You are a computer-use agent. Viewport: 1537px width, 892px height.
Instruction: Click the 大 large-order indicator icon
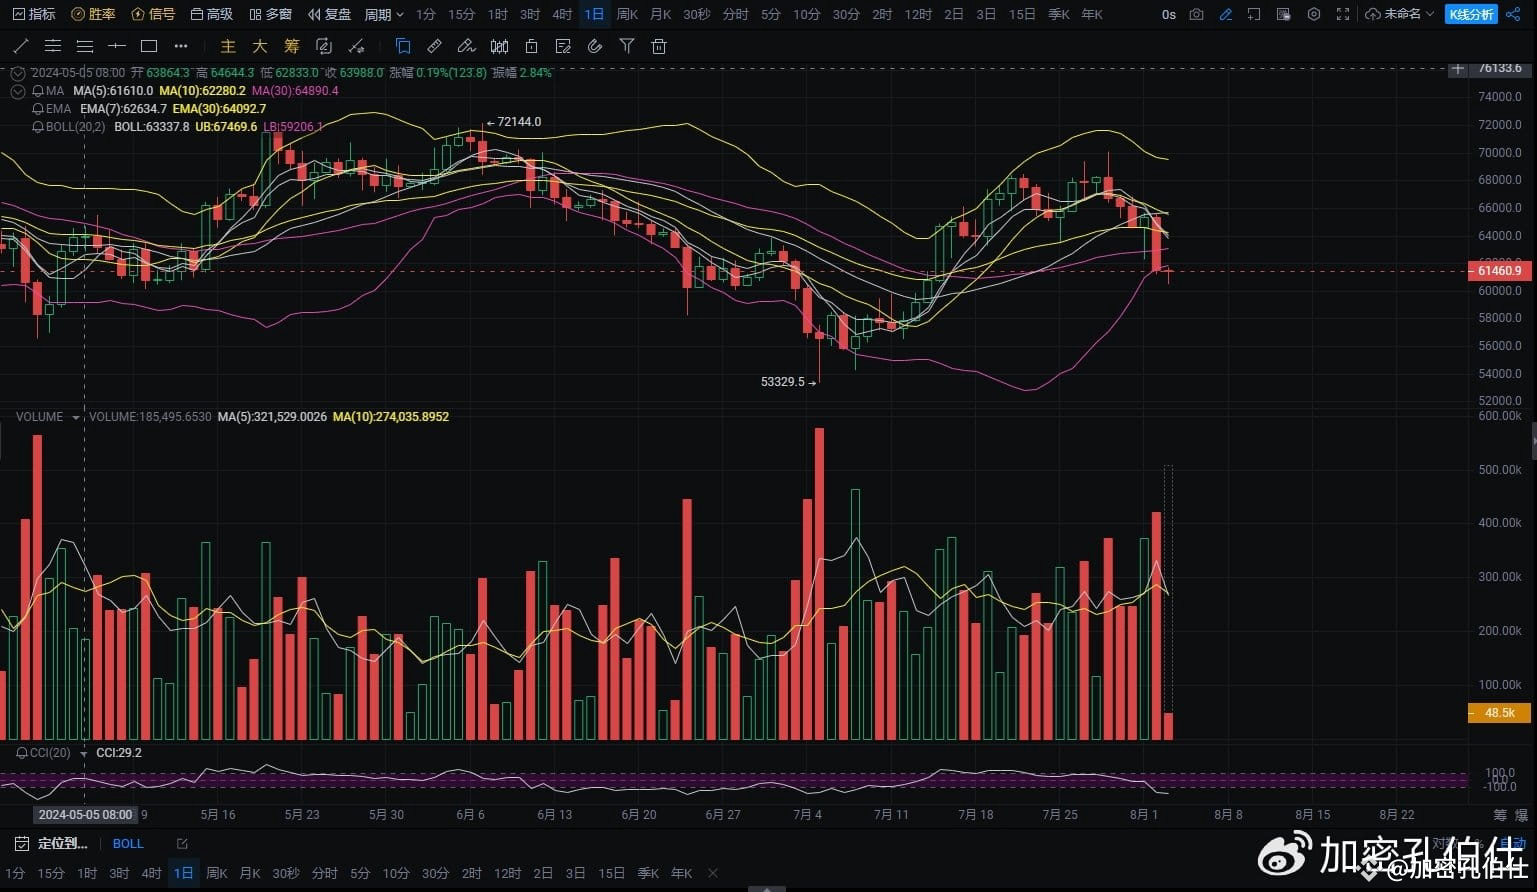[260, 46]
